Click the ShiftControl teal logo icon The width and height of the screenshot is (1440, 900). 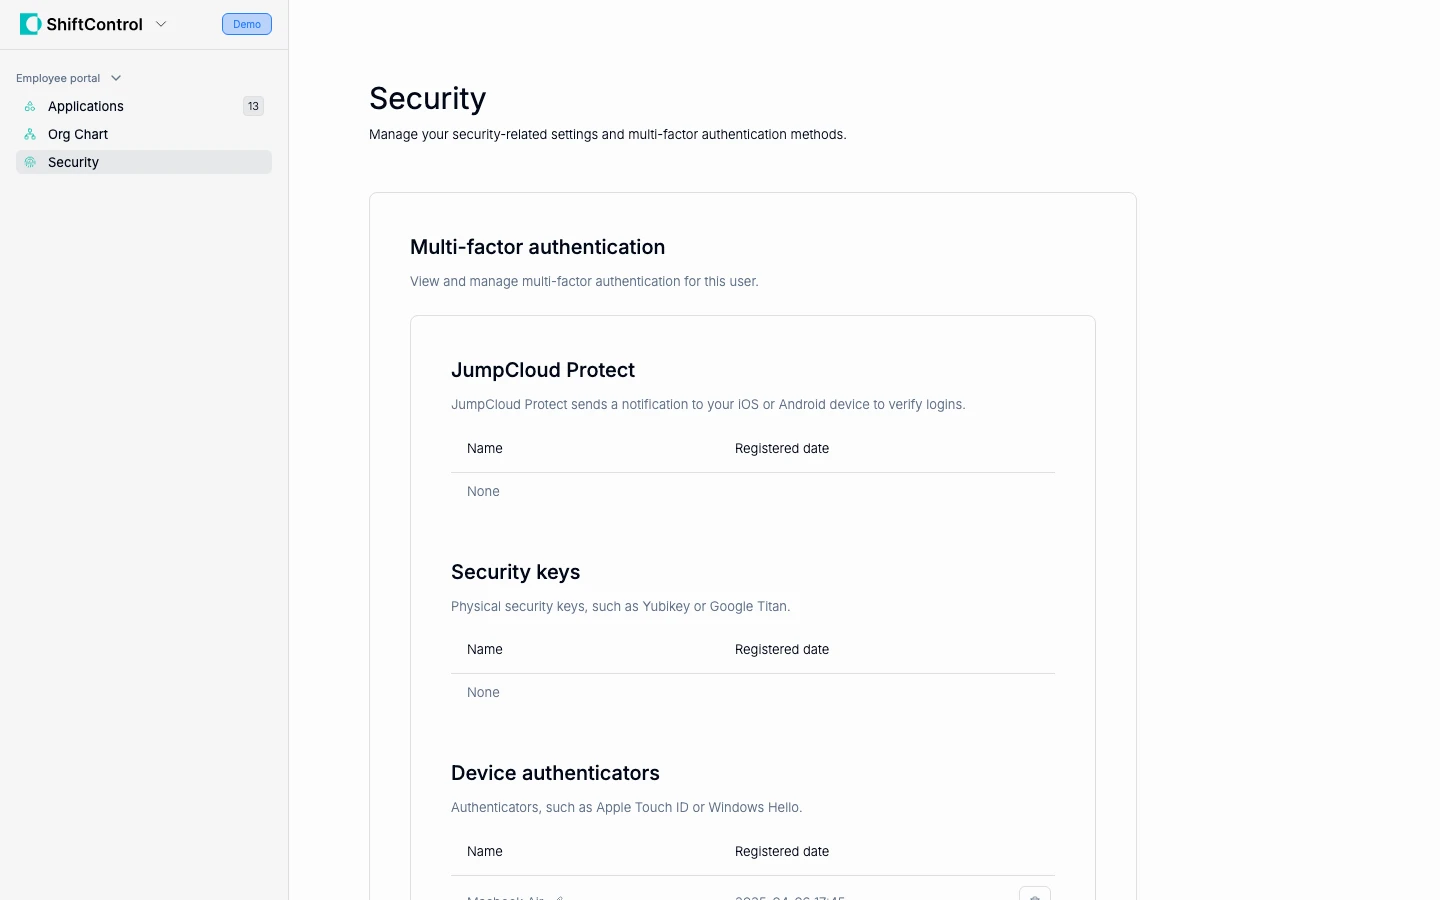30,24
